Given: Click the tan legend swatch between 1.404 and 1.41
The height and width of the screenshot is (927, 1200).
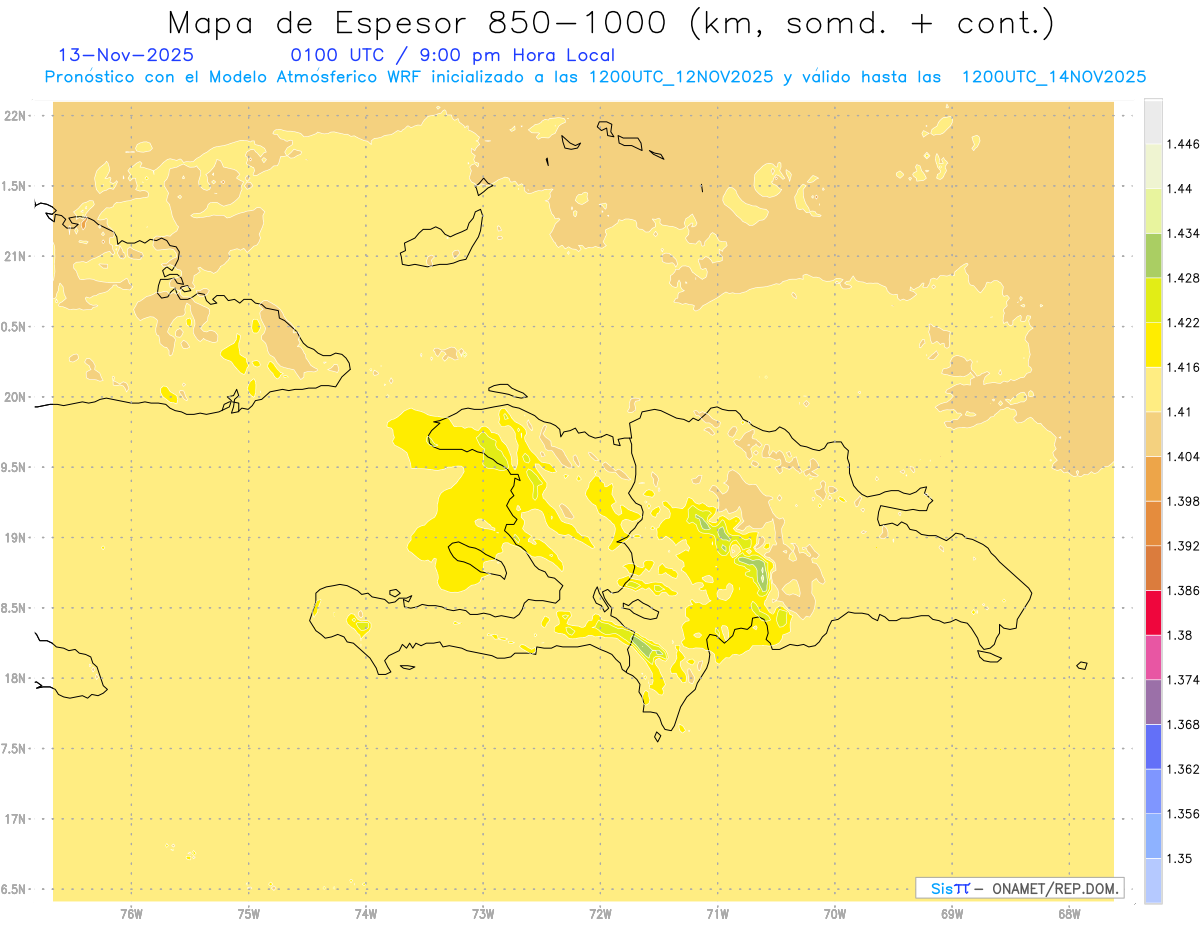Looking at the screenshot, I should click(x=1153, y=434).
